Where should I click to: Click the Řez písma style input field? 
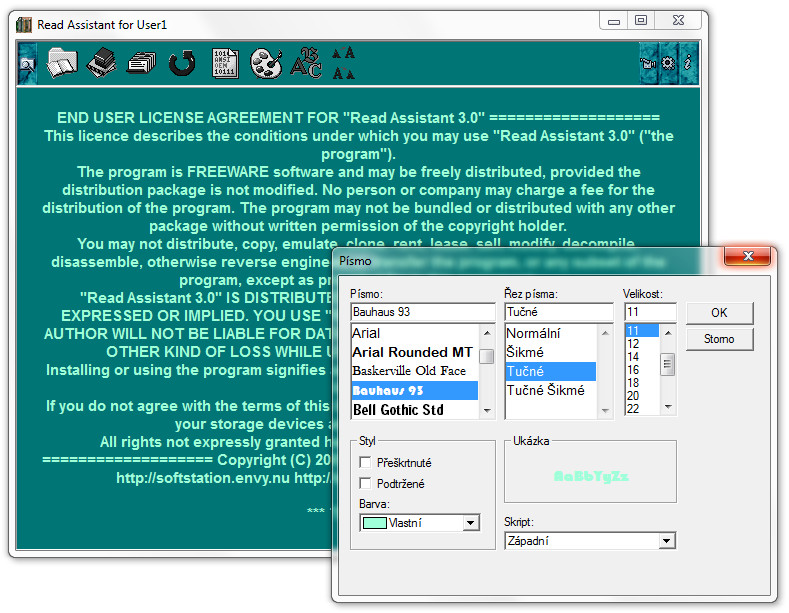pos(559,312)
